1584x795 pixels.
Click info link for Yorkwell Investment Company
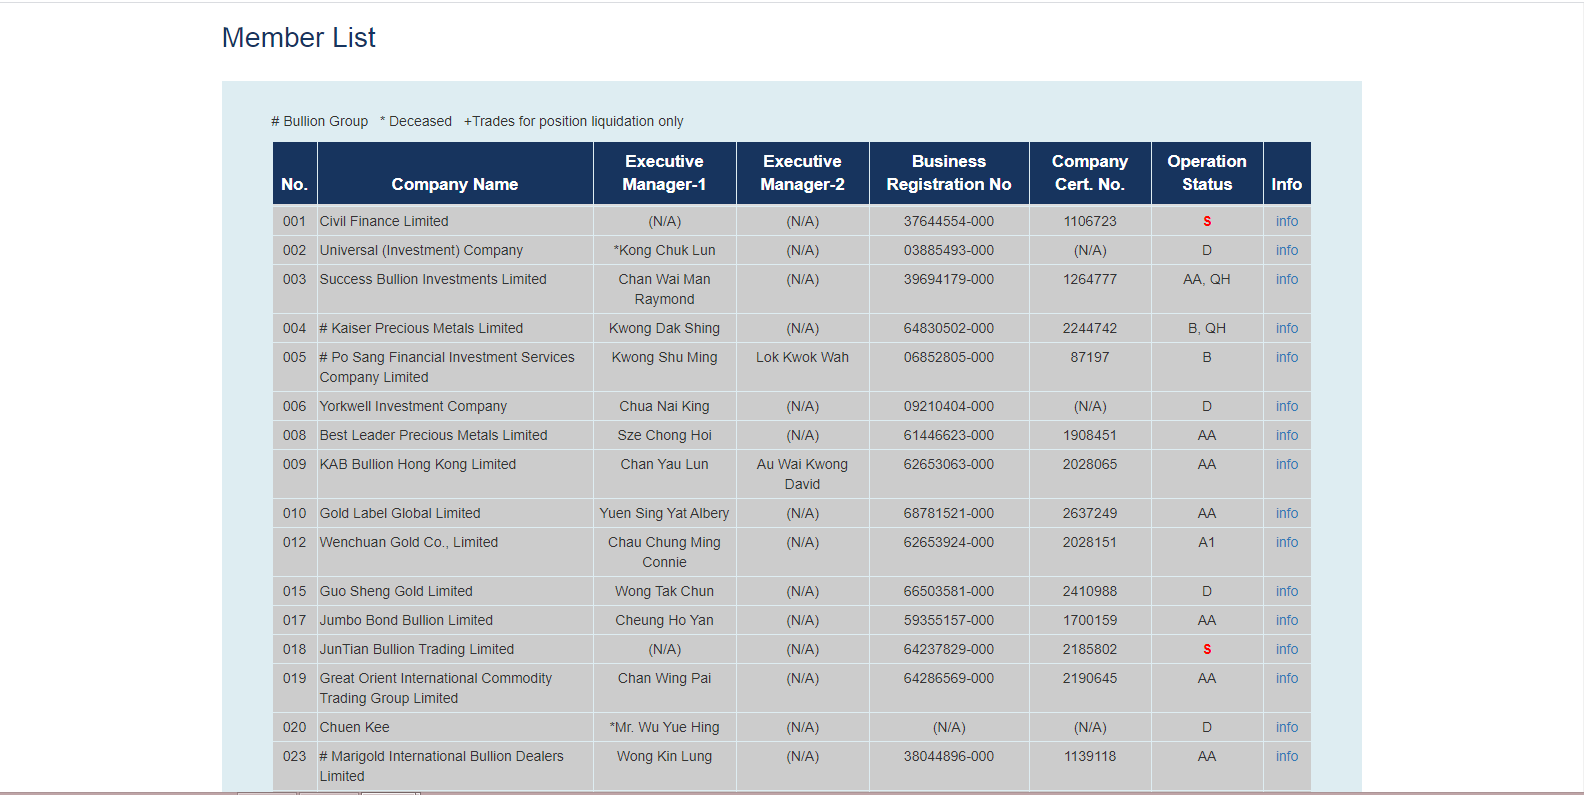coord(1286,406)
